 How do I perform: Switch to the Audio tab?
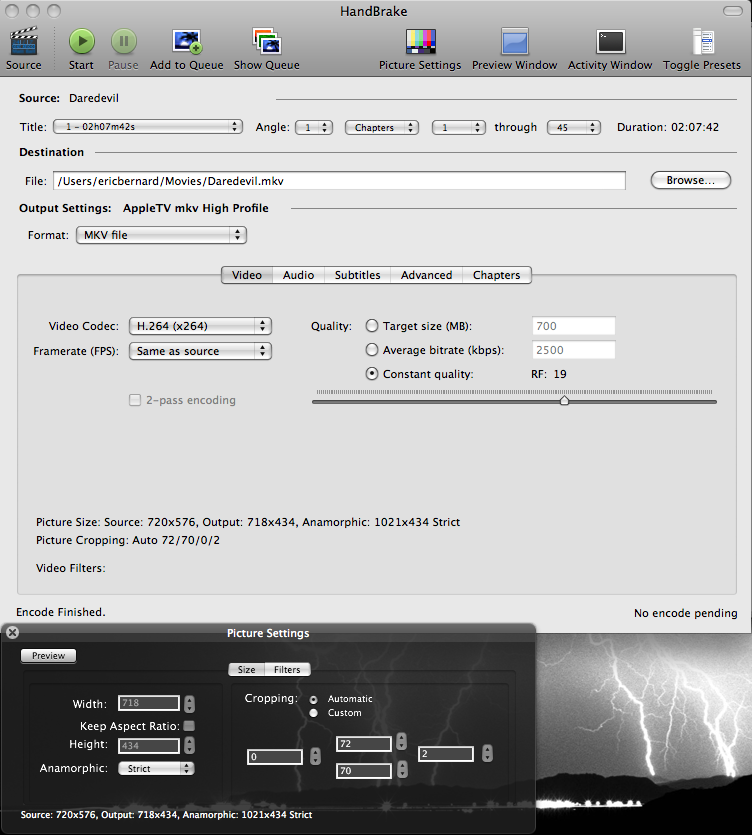[x=298, y=275]
